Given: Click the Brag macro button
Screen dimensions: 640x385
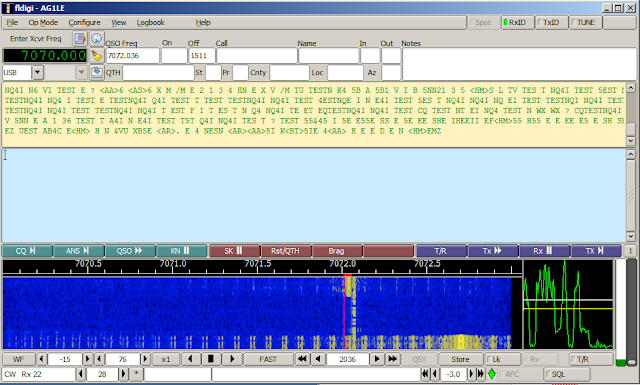Looking at the screenshot, I should [337, 251].
